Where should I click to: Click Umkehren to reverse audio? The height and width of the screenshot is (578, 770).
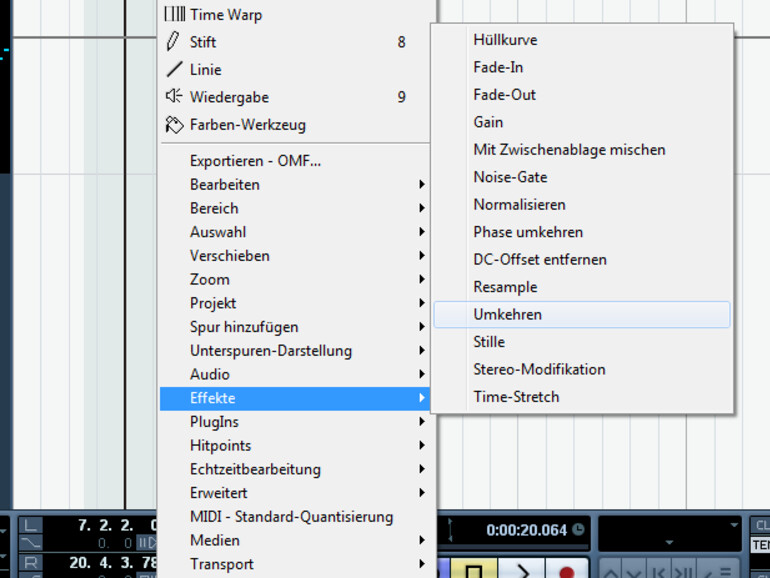(582, 315)
